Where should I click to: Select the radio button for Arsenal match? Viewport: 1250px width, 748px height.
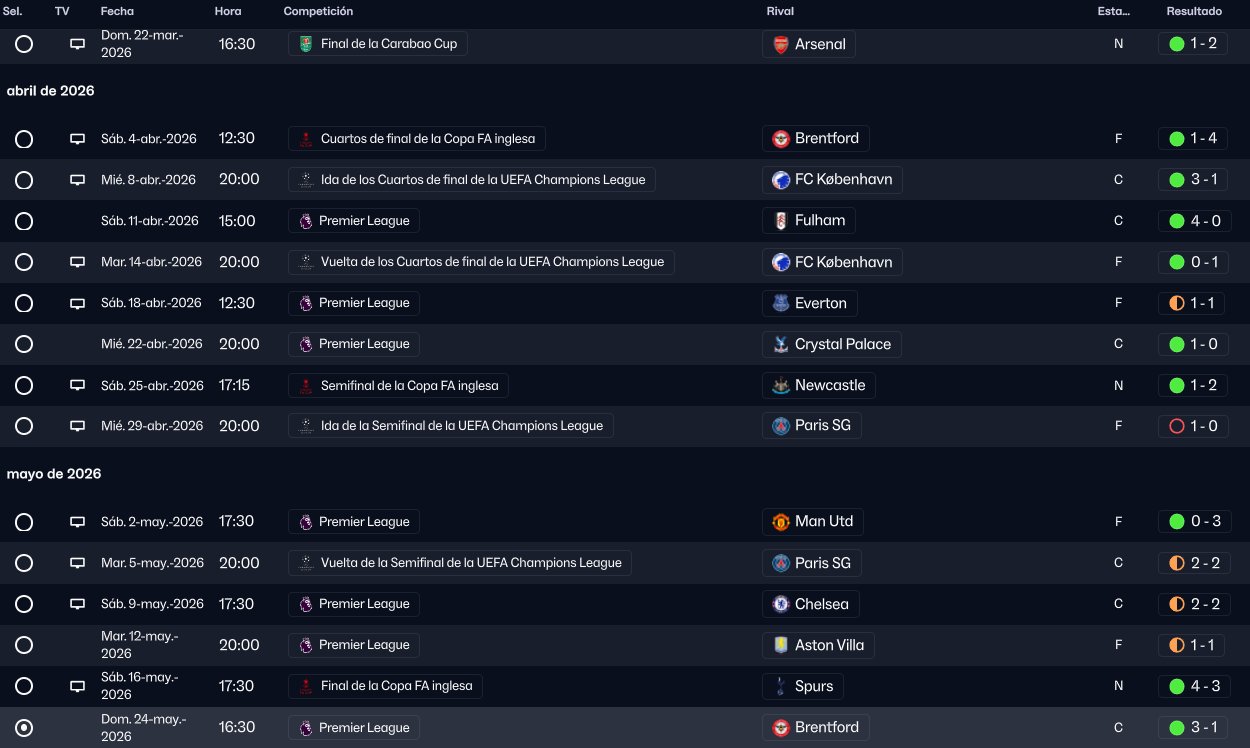coord(24,44)
